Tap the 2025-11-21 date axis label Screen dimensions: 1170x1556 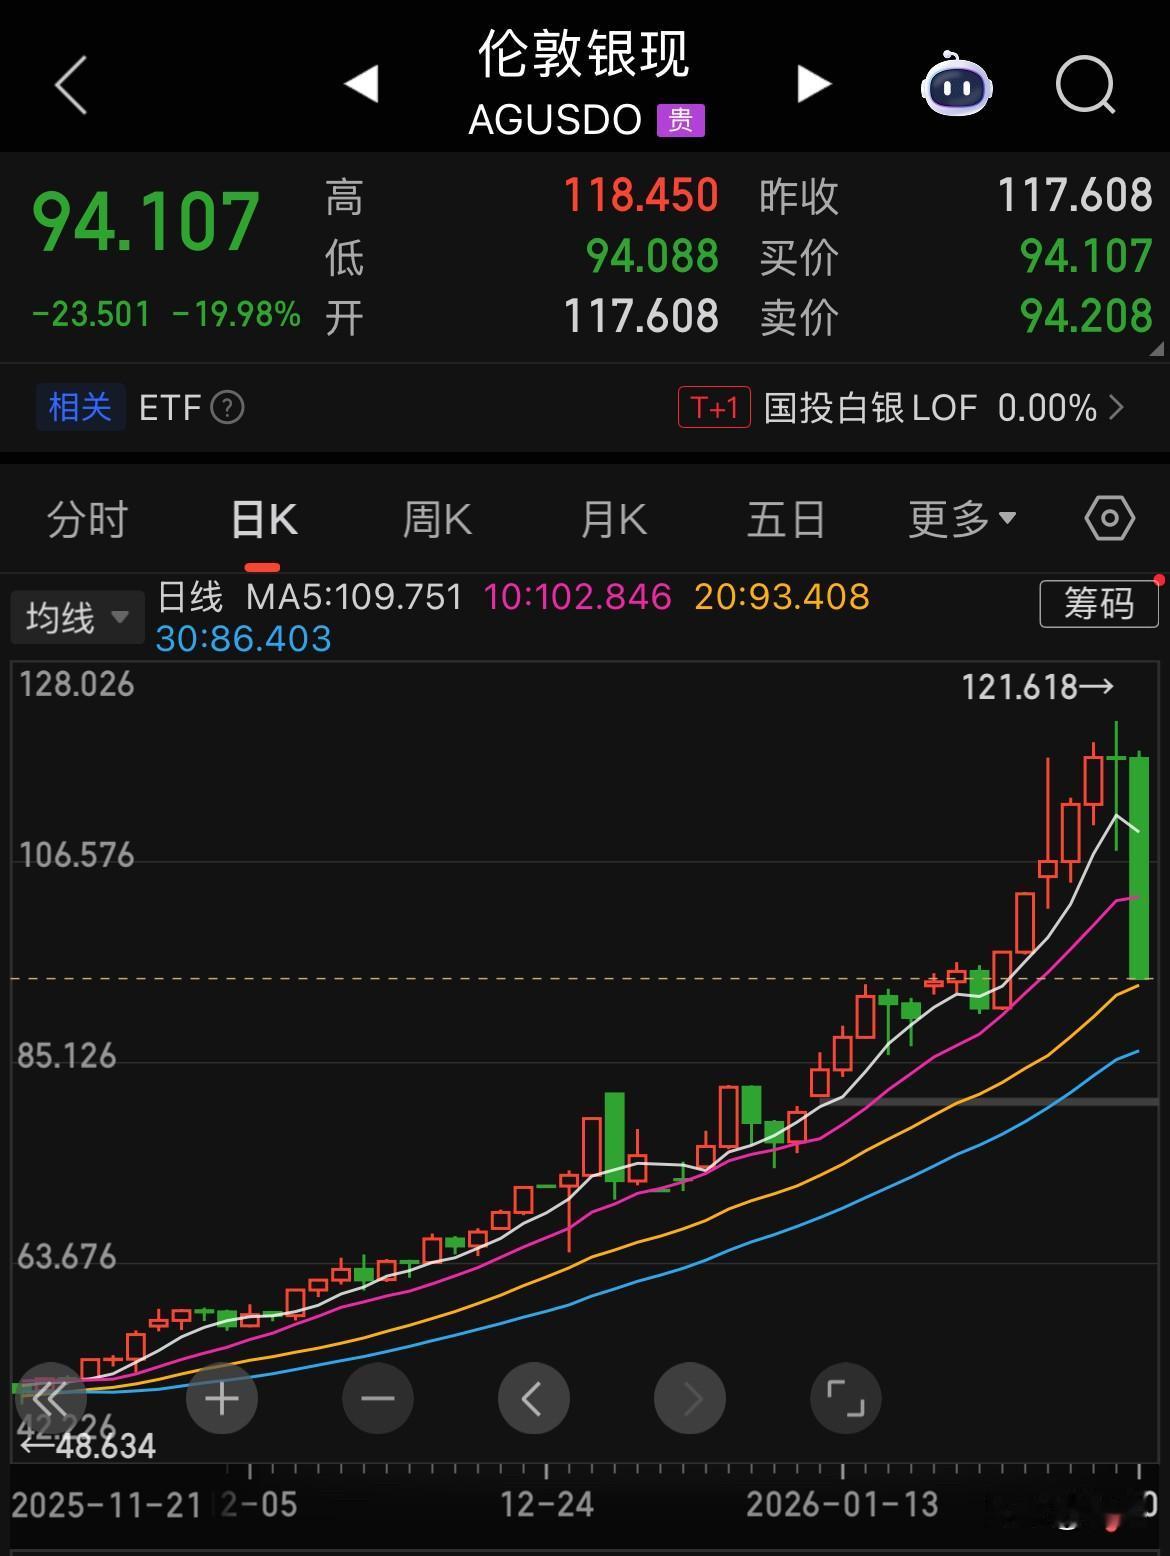click(107, 1504)
